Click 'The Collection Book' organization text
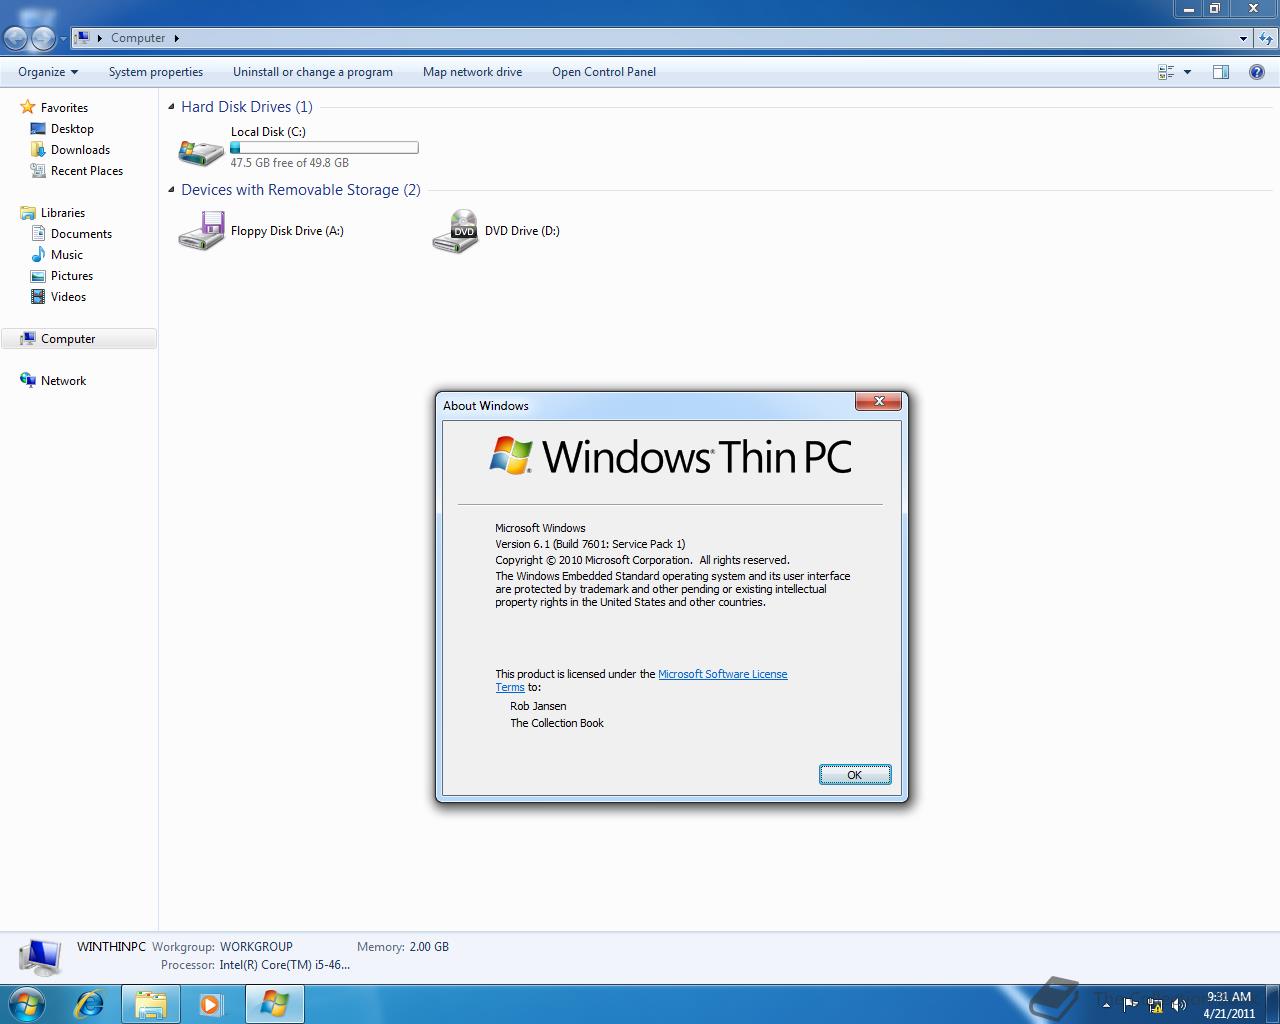This screenshot has width=1280, height=1024. pyautogui.click(x=557, y=723)
